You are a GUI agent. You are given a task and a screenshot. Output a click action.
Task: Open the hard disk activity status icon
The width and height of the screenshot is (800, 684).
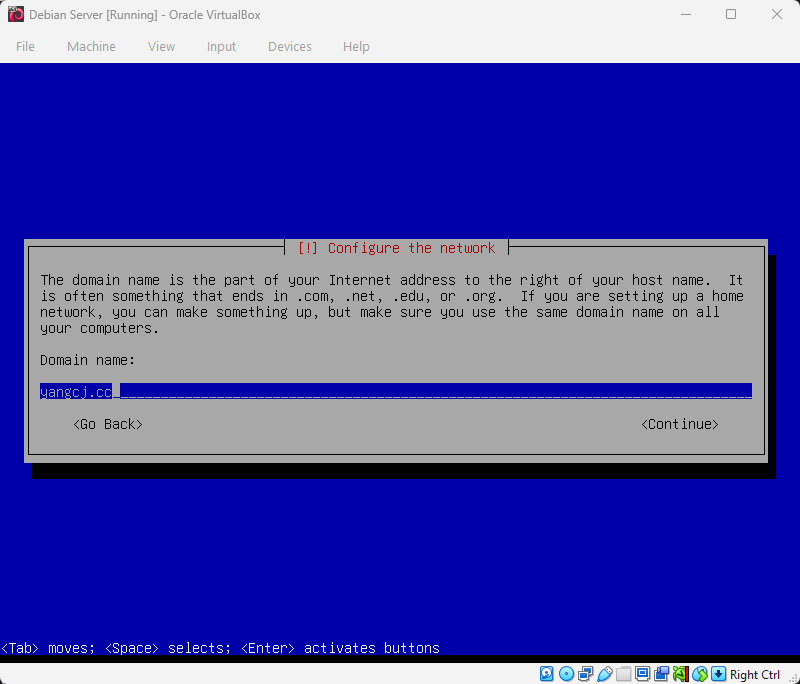547,673
